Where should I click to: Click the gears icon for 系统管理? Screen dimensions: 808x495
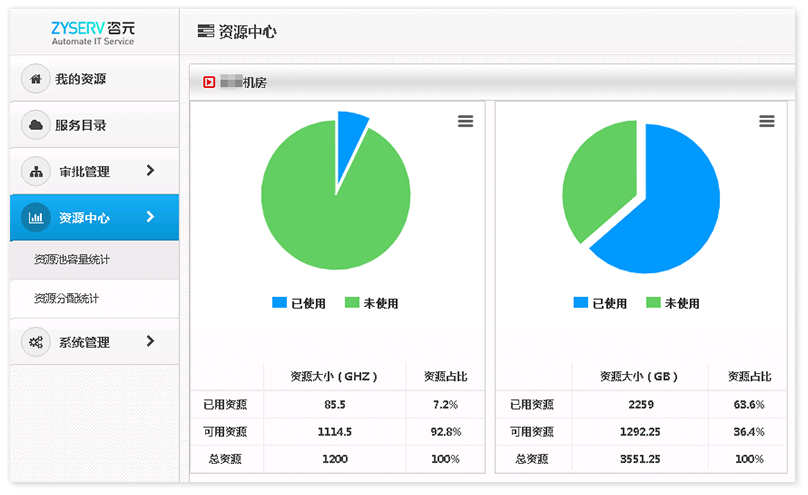click(x=36, y=342)
